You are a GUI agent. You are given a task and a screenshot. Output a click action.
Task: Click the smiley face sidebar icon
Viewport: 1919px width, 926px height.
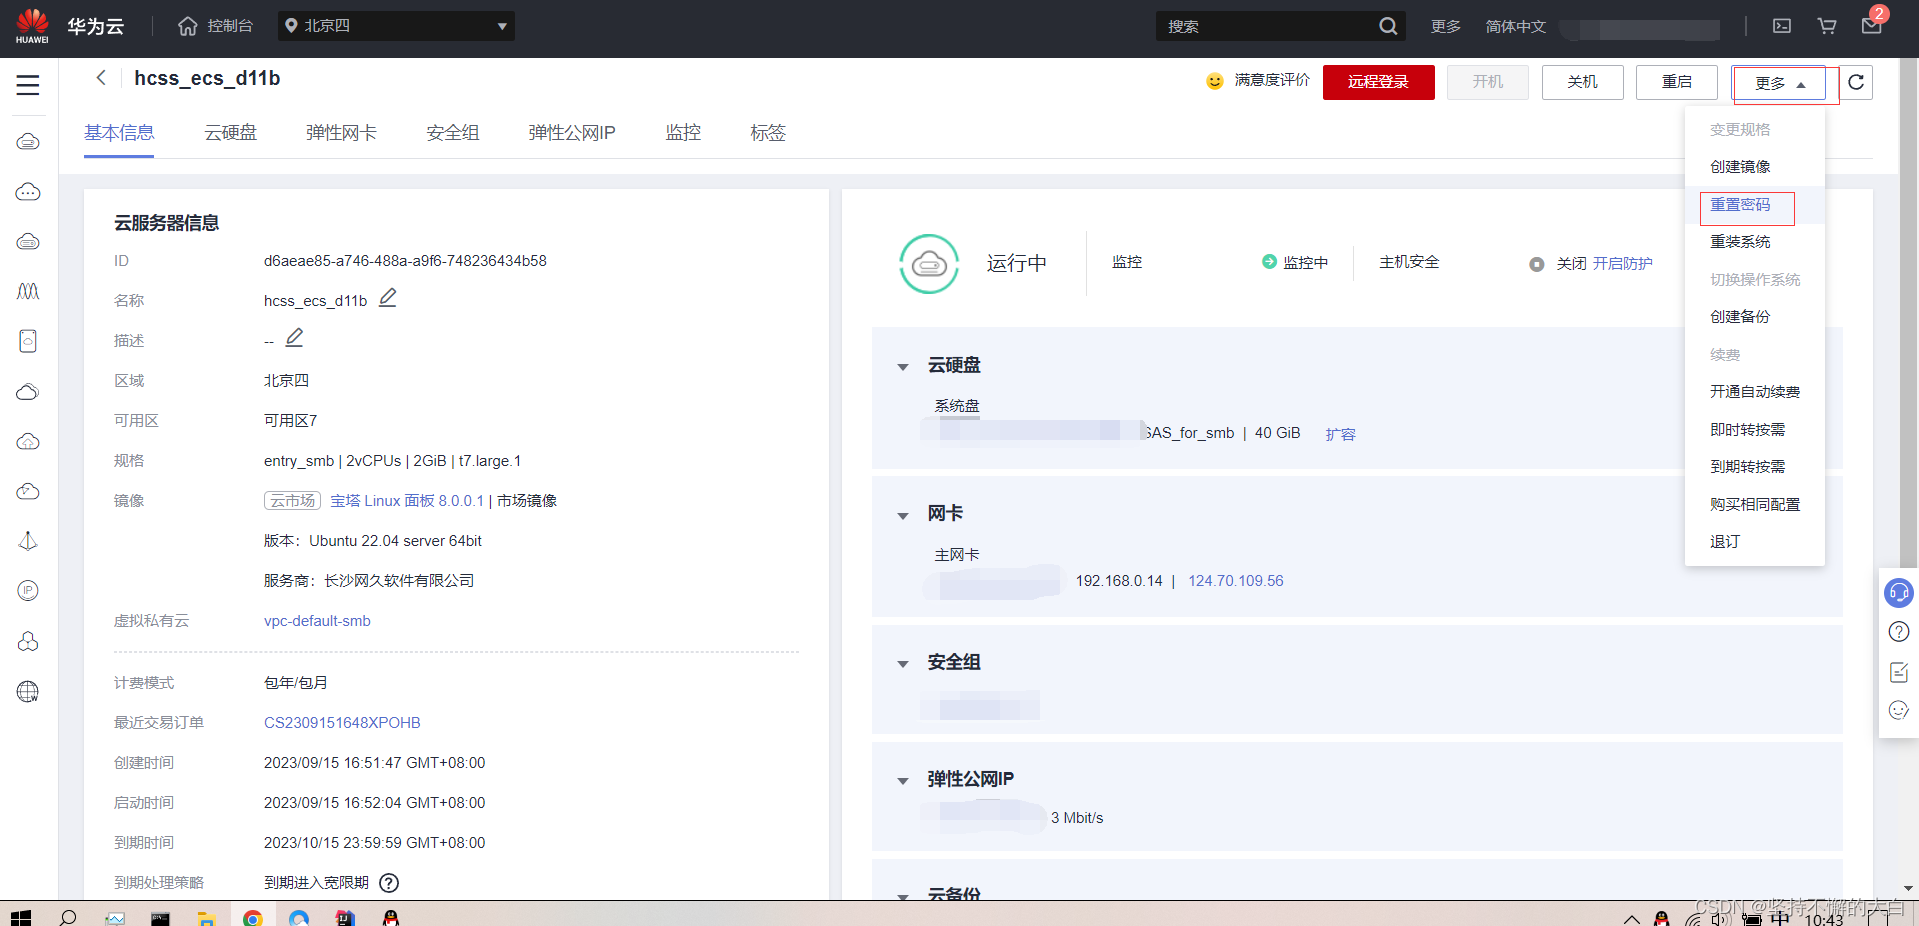tap(1898, 711)
